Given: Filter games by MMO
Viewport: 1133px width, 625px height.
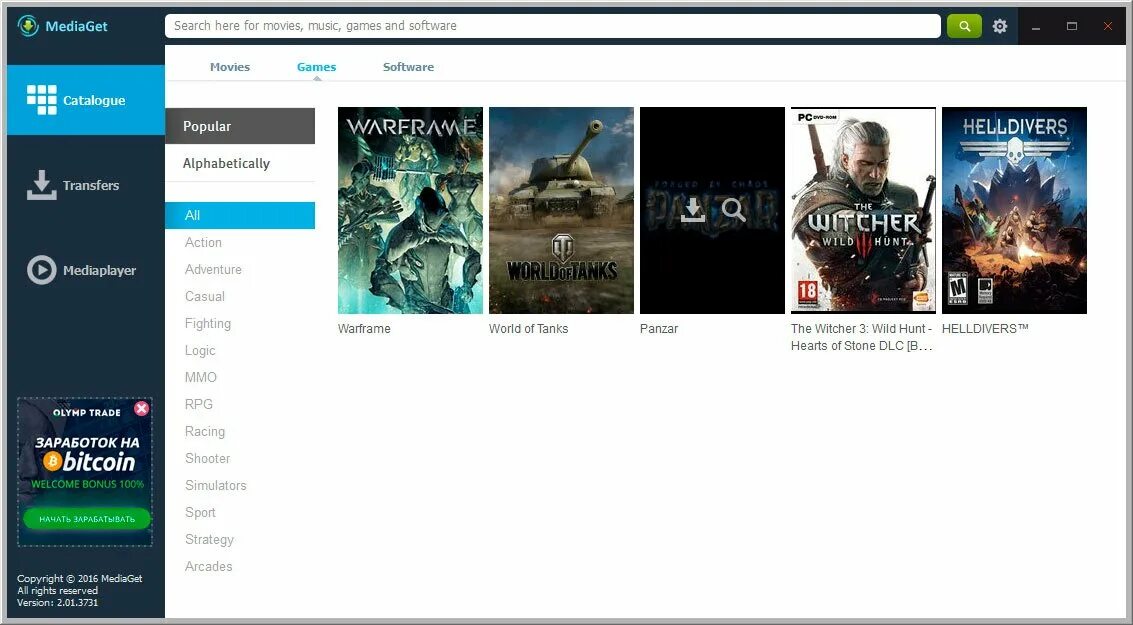Looking at the screenshot, I should coord(200,377).
